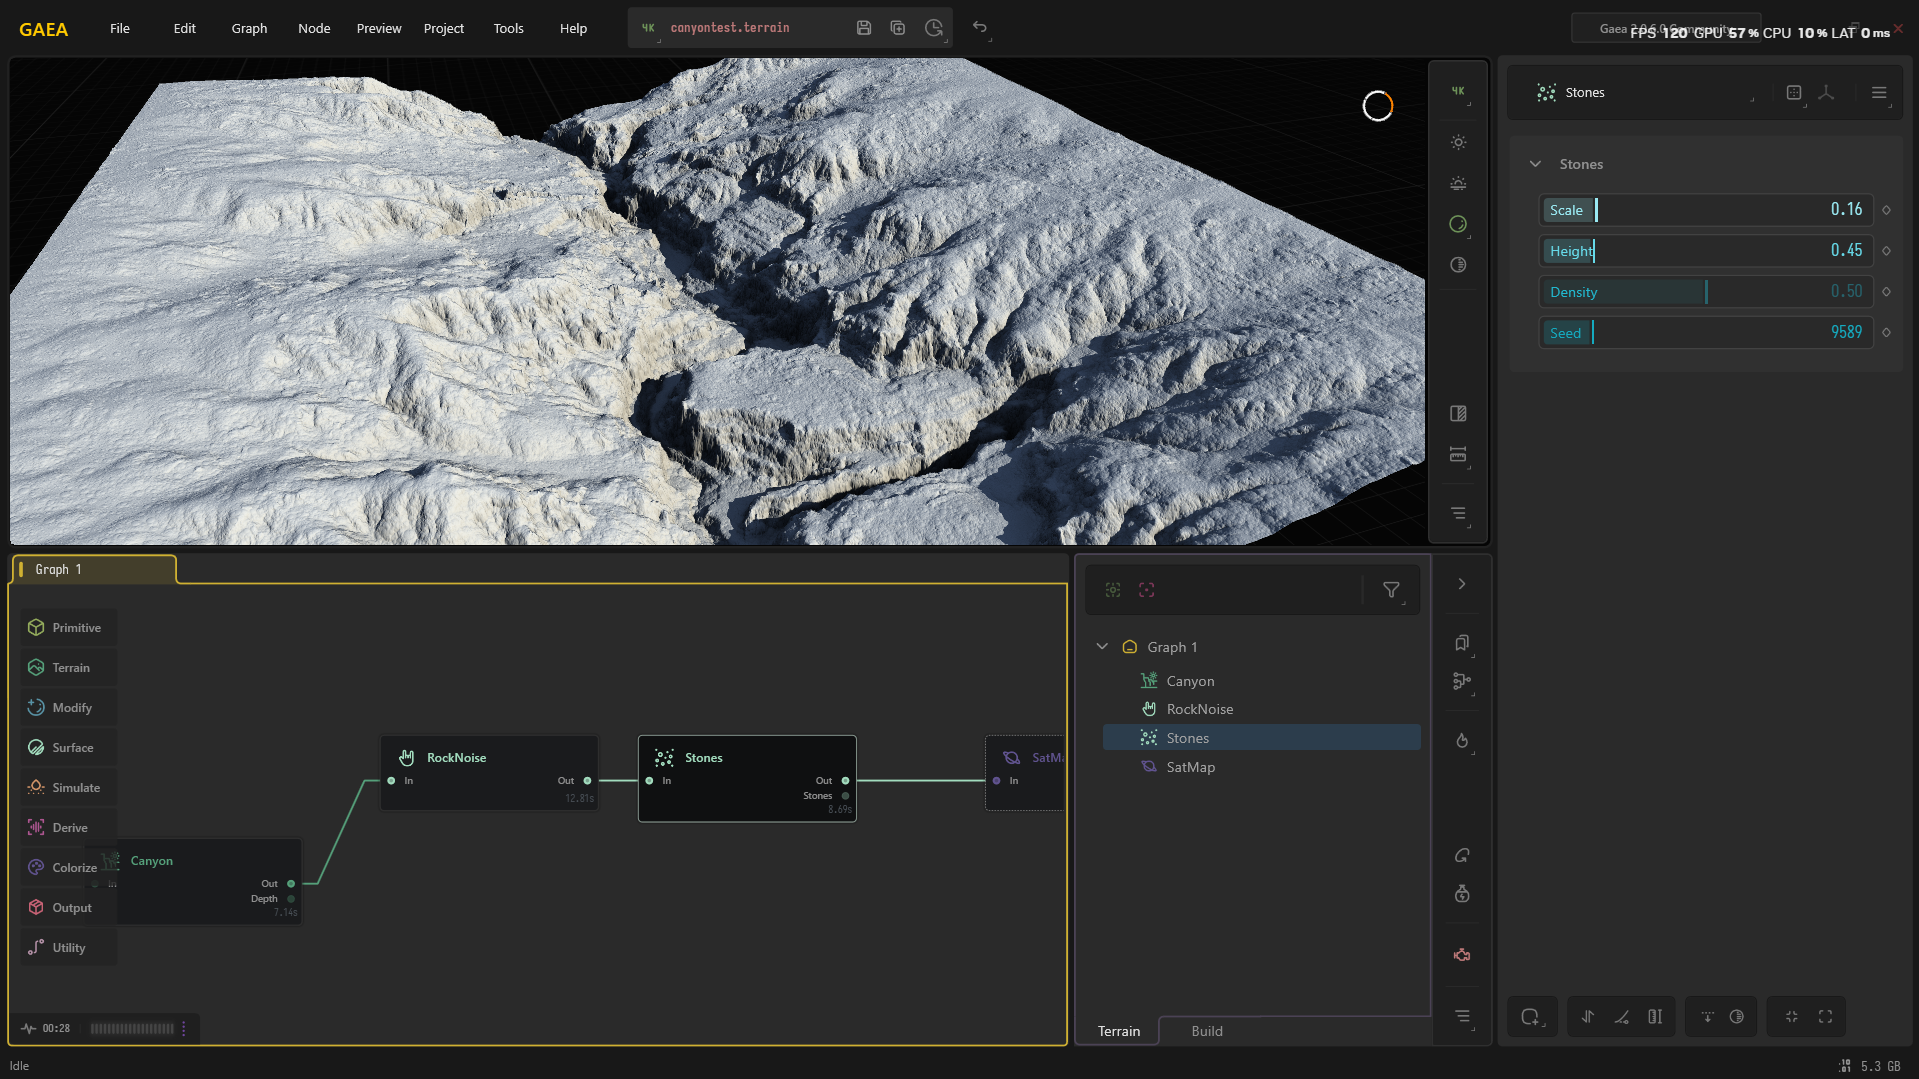Switch to the Terrain tab
1919x1079 pixels.
pyautogui.click(x=1119, y=1031)
